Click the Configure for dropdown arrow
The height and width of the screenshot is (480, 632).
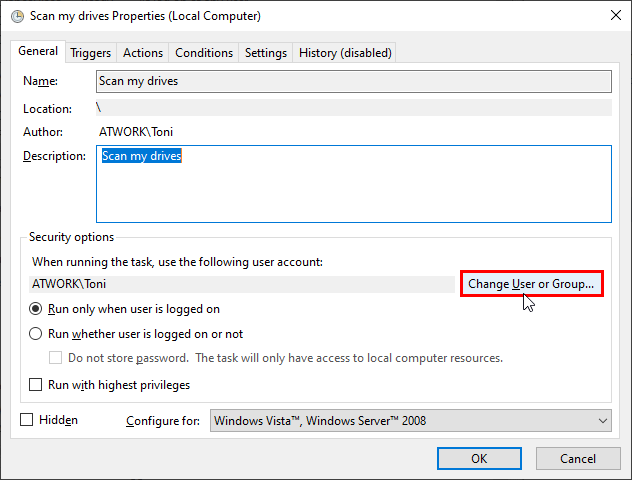pyautogui.click(x=601, y=421)
